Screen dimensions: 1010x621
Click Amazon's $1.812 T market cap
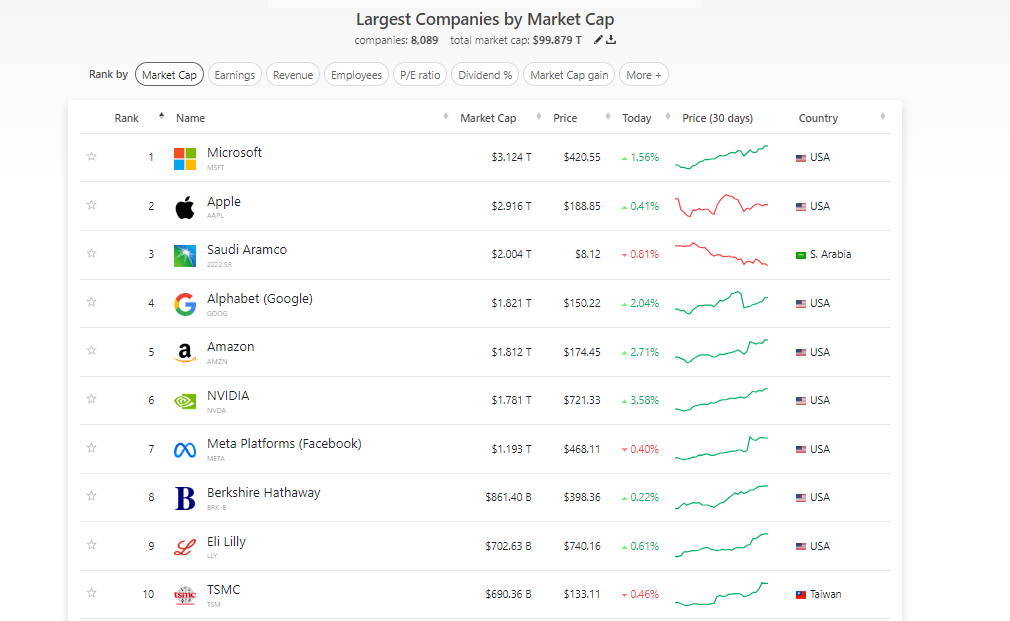pos(511,352)
